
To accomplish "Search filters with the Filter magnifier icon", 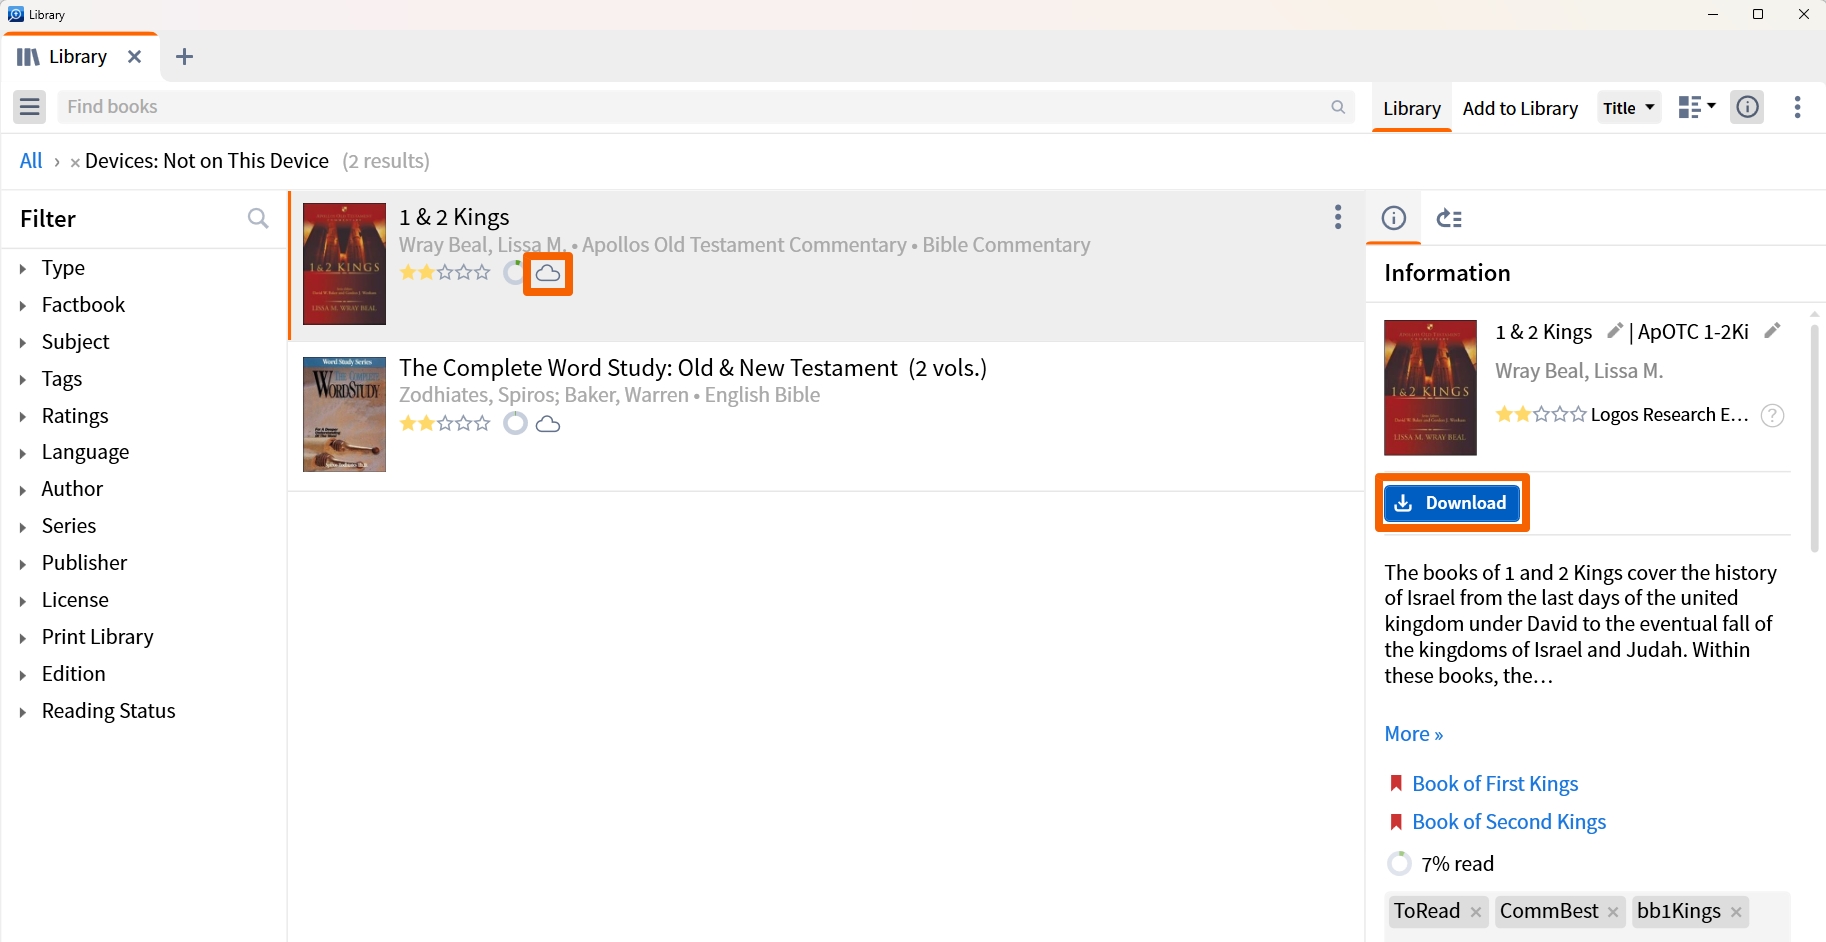I will coord(258,218).
